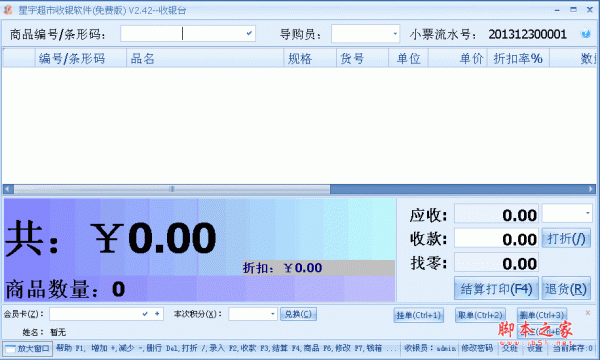Click the blue help icon beside receipt number

click(x=585, y=34)
